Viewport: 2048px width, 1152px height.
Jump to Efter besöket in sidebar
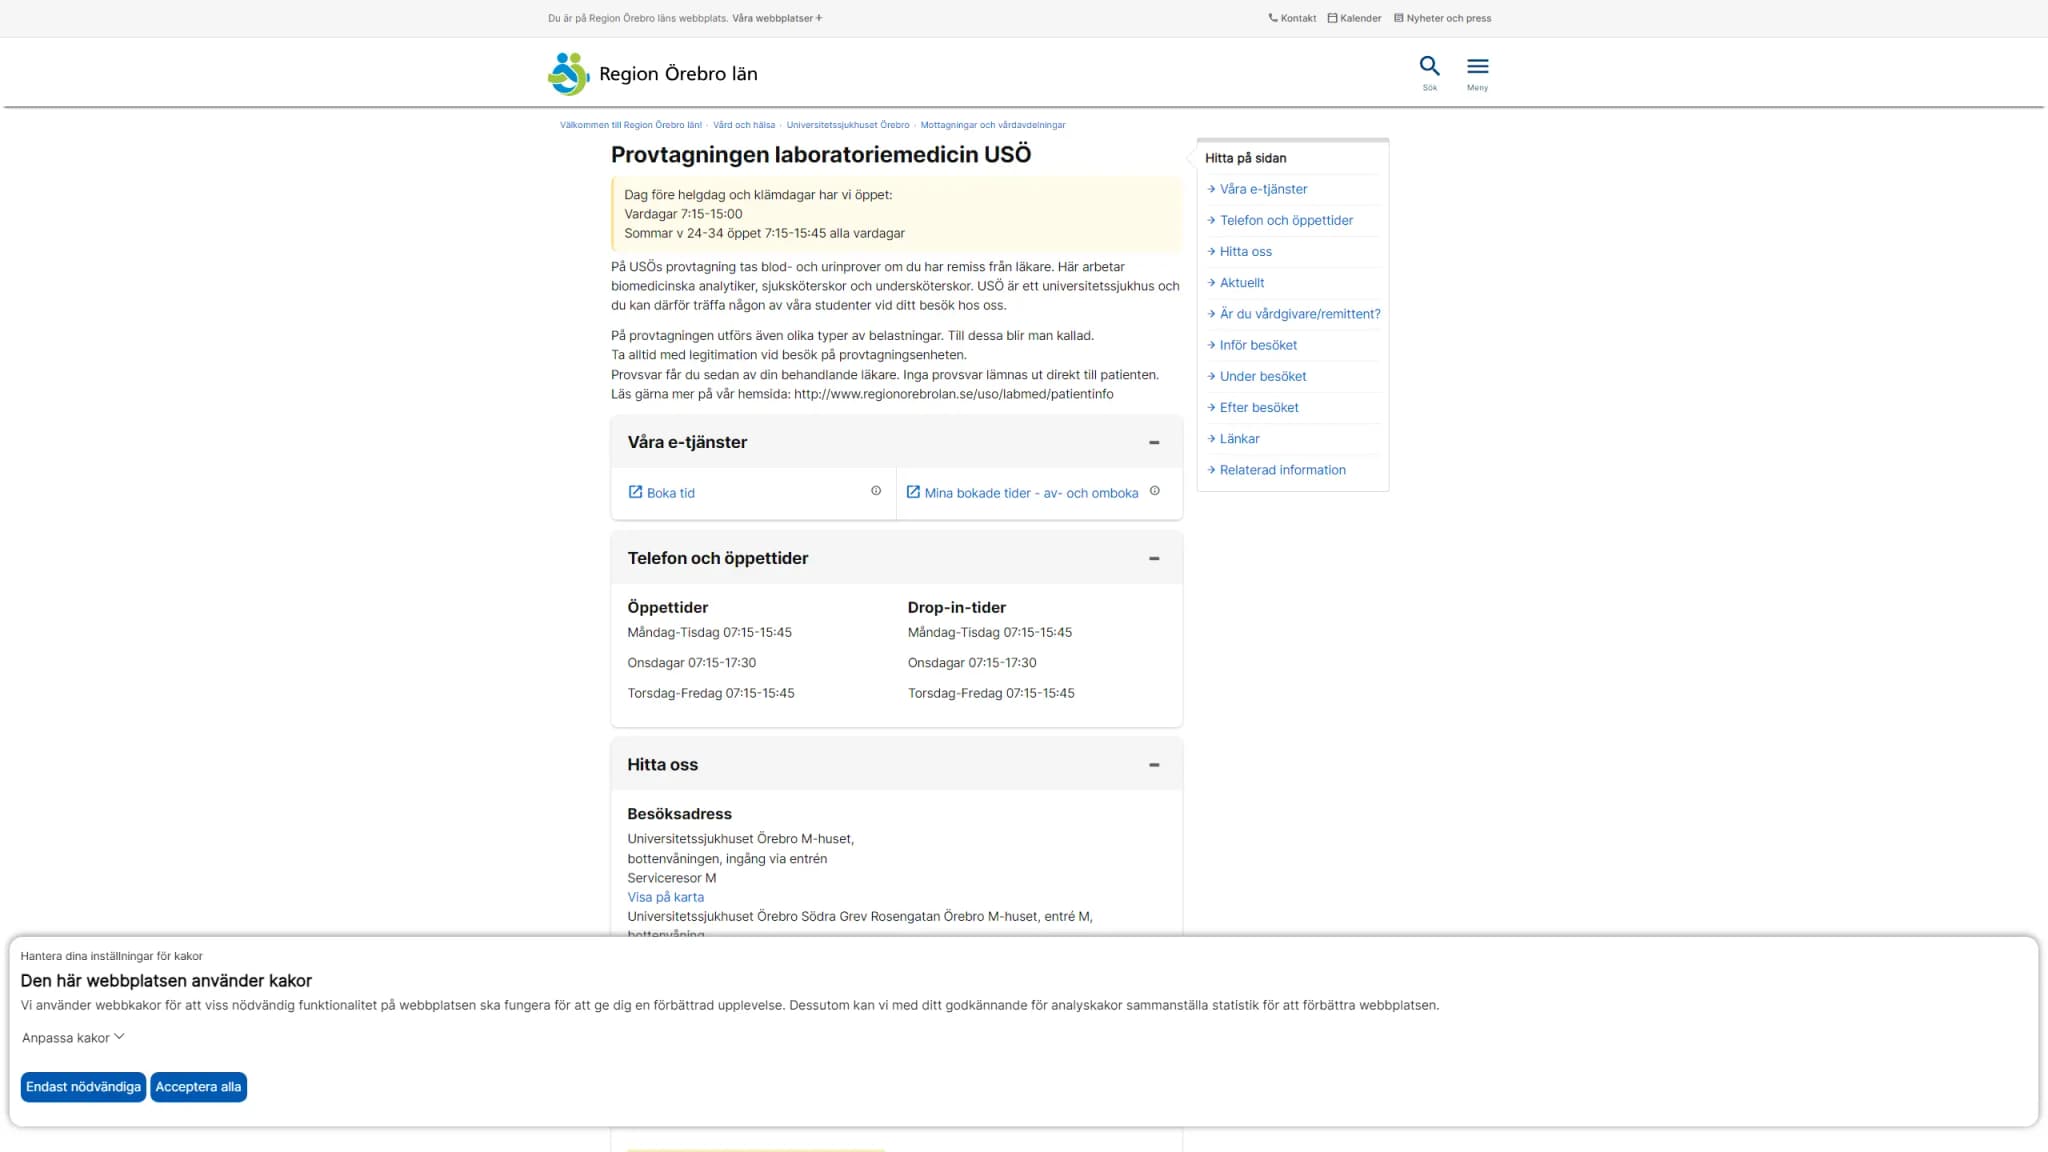[x=1259, y=408]
